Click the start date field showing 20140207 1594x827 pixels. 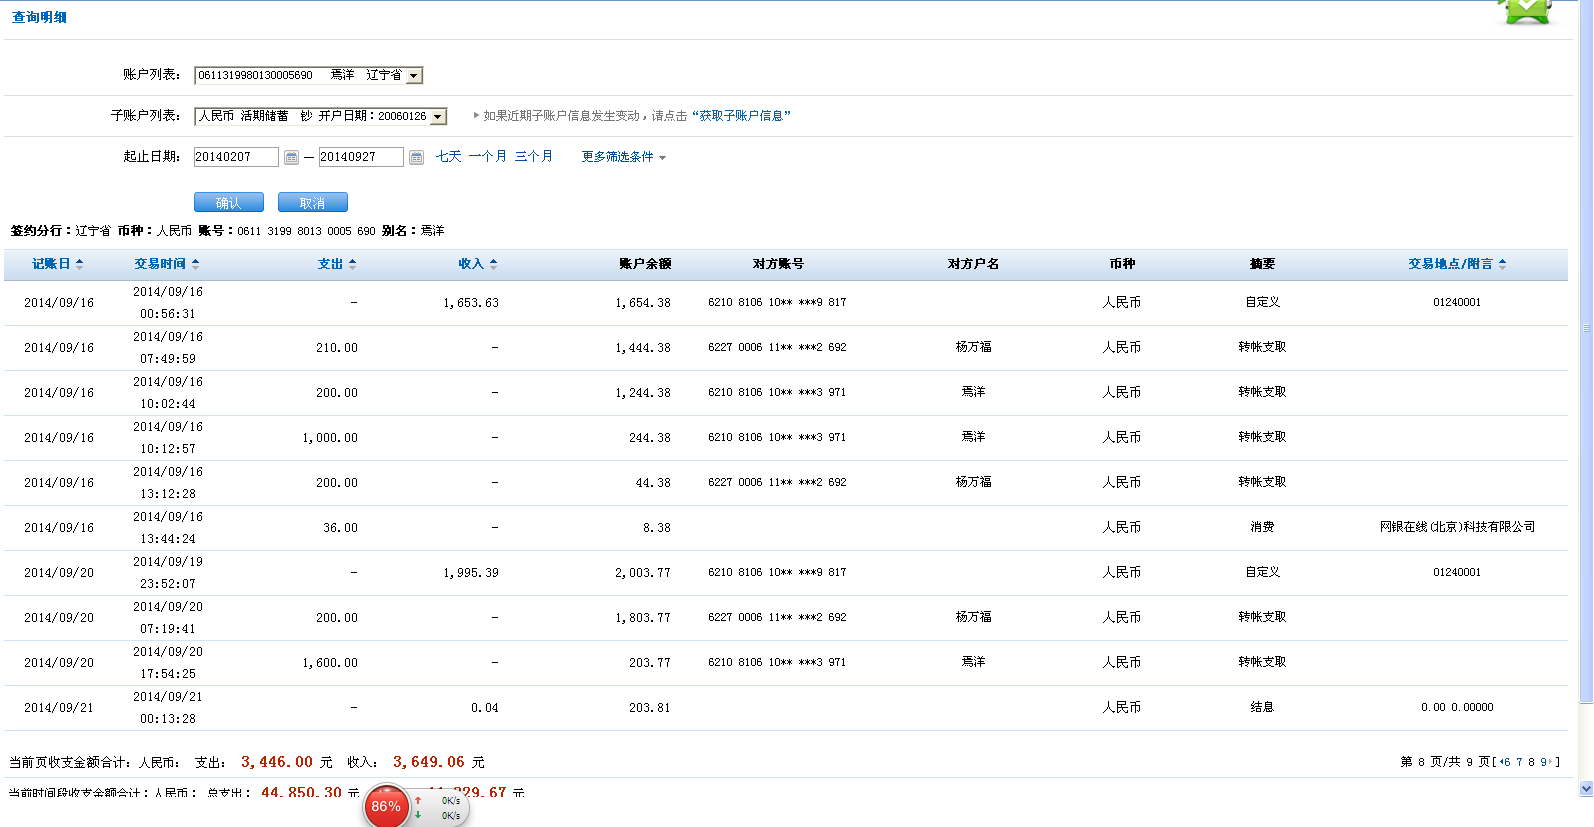point(236,157)
